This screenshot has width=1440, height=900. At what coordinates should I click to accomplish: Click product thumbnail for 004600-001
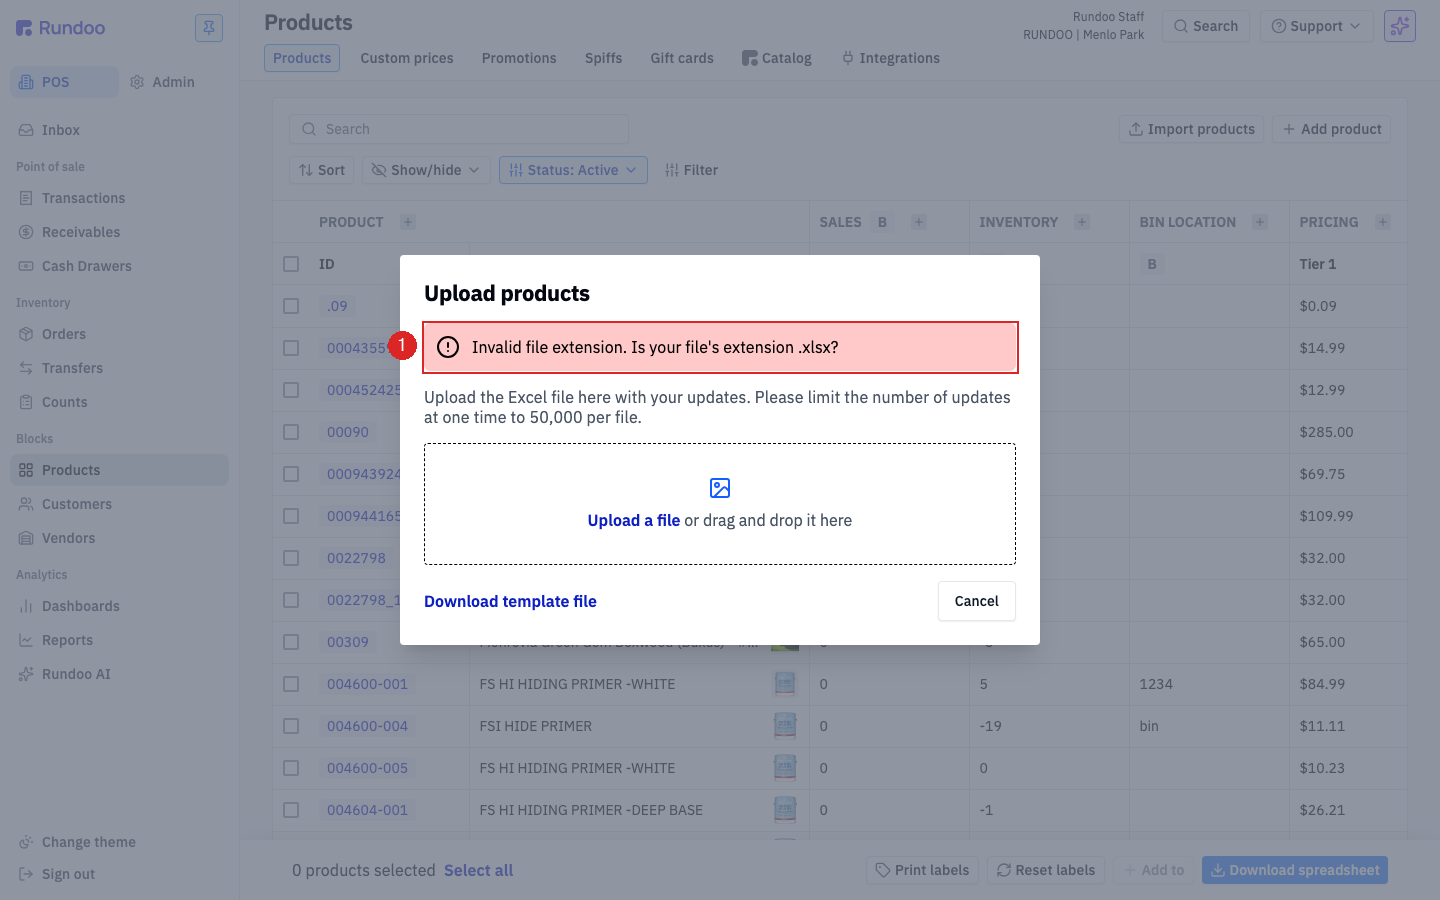click(x=785, y=684)
